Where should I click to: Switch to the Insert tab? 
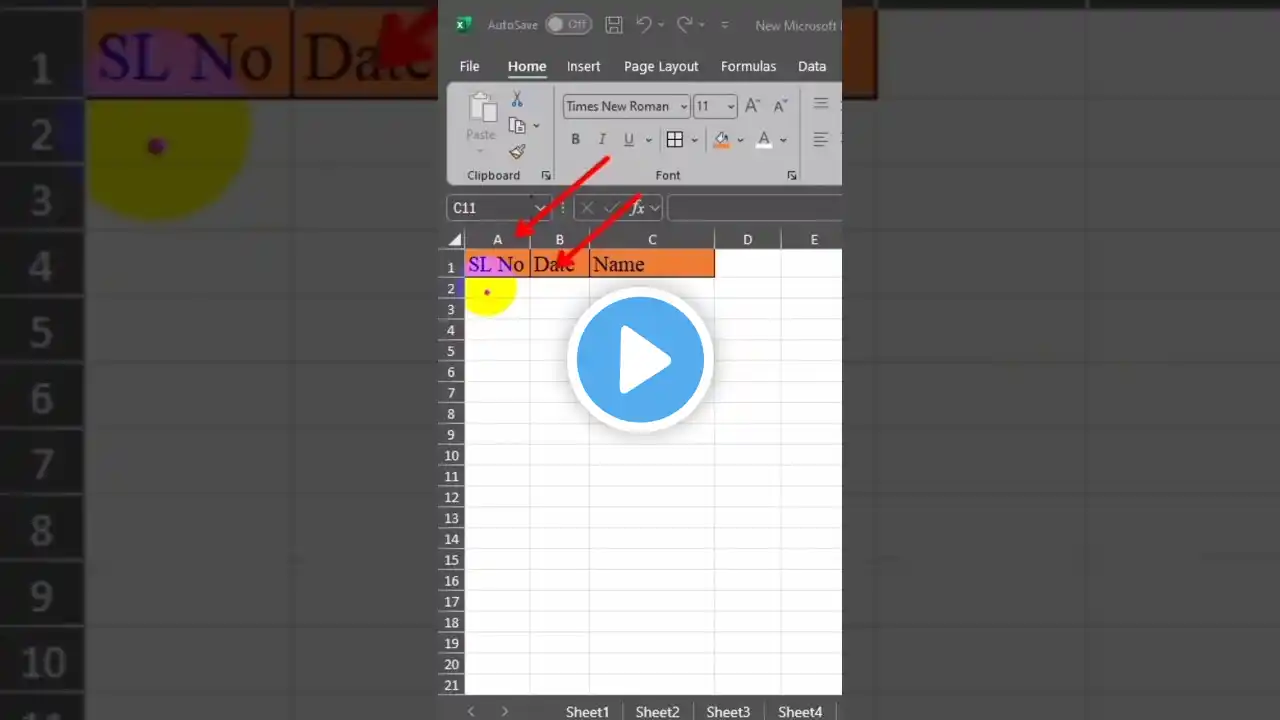pyautogui.click(x=584, y=66)
